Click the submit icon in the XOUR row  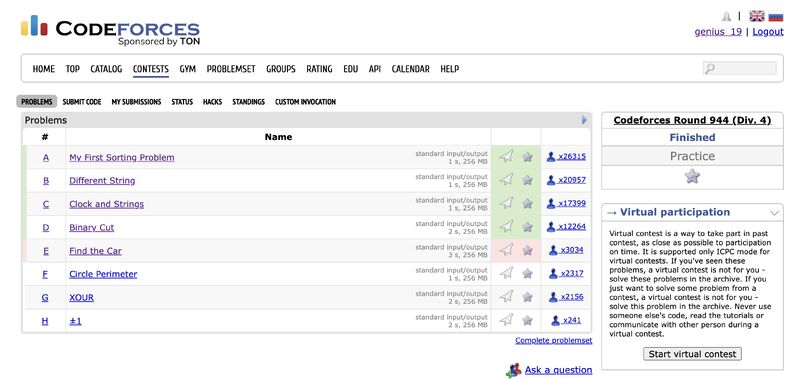(x=506, y=296)
